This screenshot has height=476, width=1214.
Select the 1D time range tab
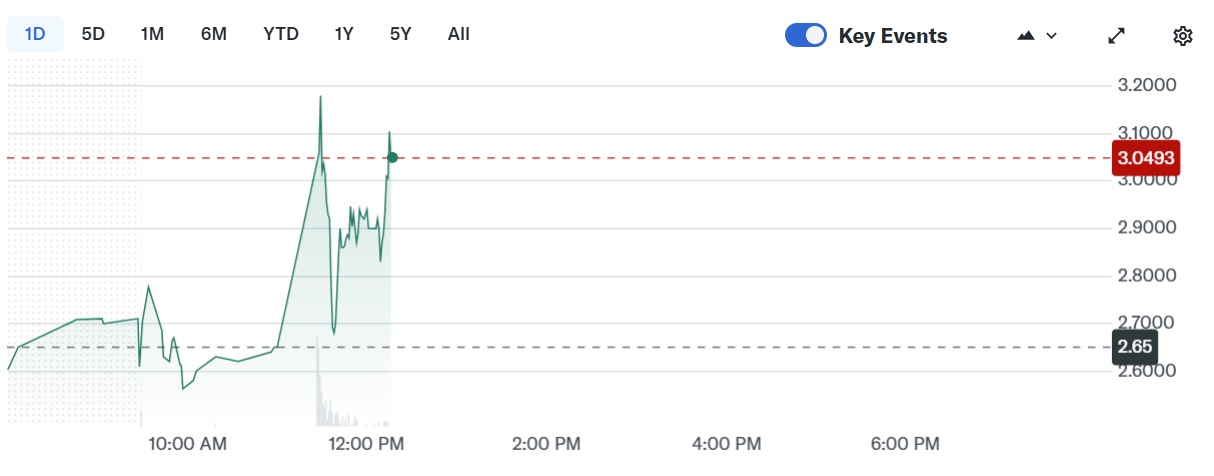tap(35, 34)
